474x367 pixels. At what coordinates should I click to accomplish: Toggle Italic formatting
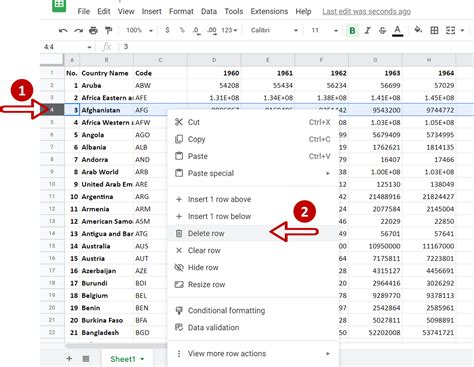tap(367, 31)
